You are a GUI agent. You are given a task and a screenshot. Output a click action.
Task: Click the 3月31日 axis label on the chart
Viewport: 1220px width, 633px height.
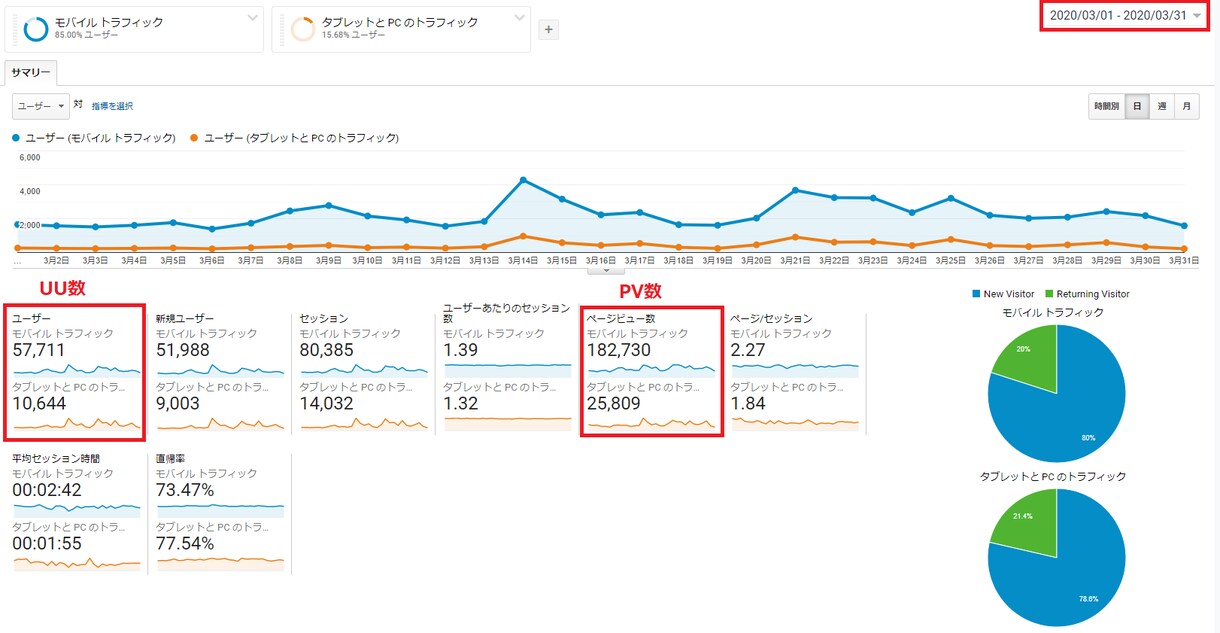click(1184, 260)
